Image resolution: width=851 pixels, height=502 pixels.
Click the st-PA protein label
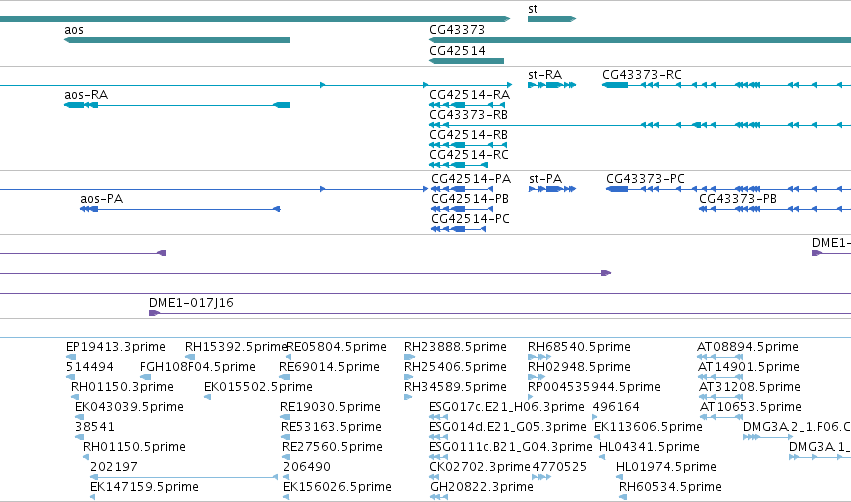pos(545,179)
